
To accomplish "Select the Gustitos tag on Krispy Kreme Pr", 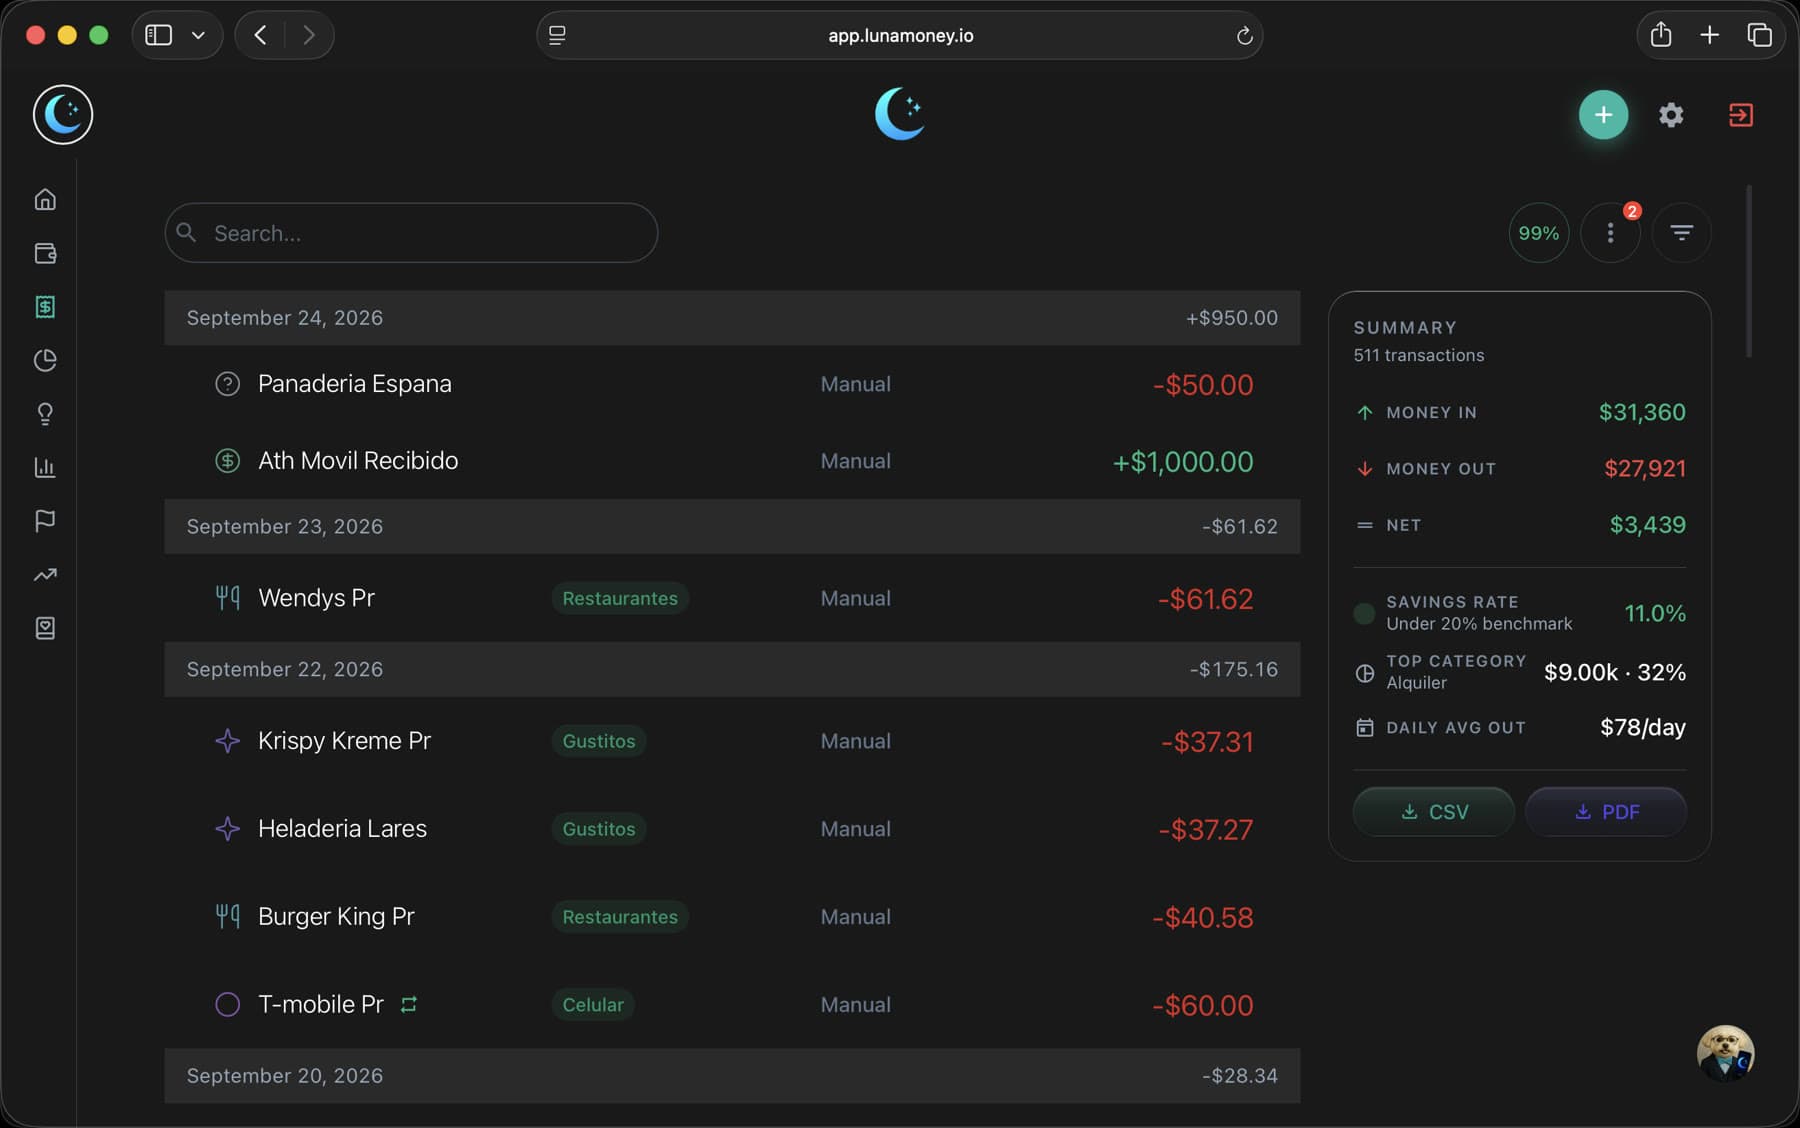I will point(599,741).
